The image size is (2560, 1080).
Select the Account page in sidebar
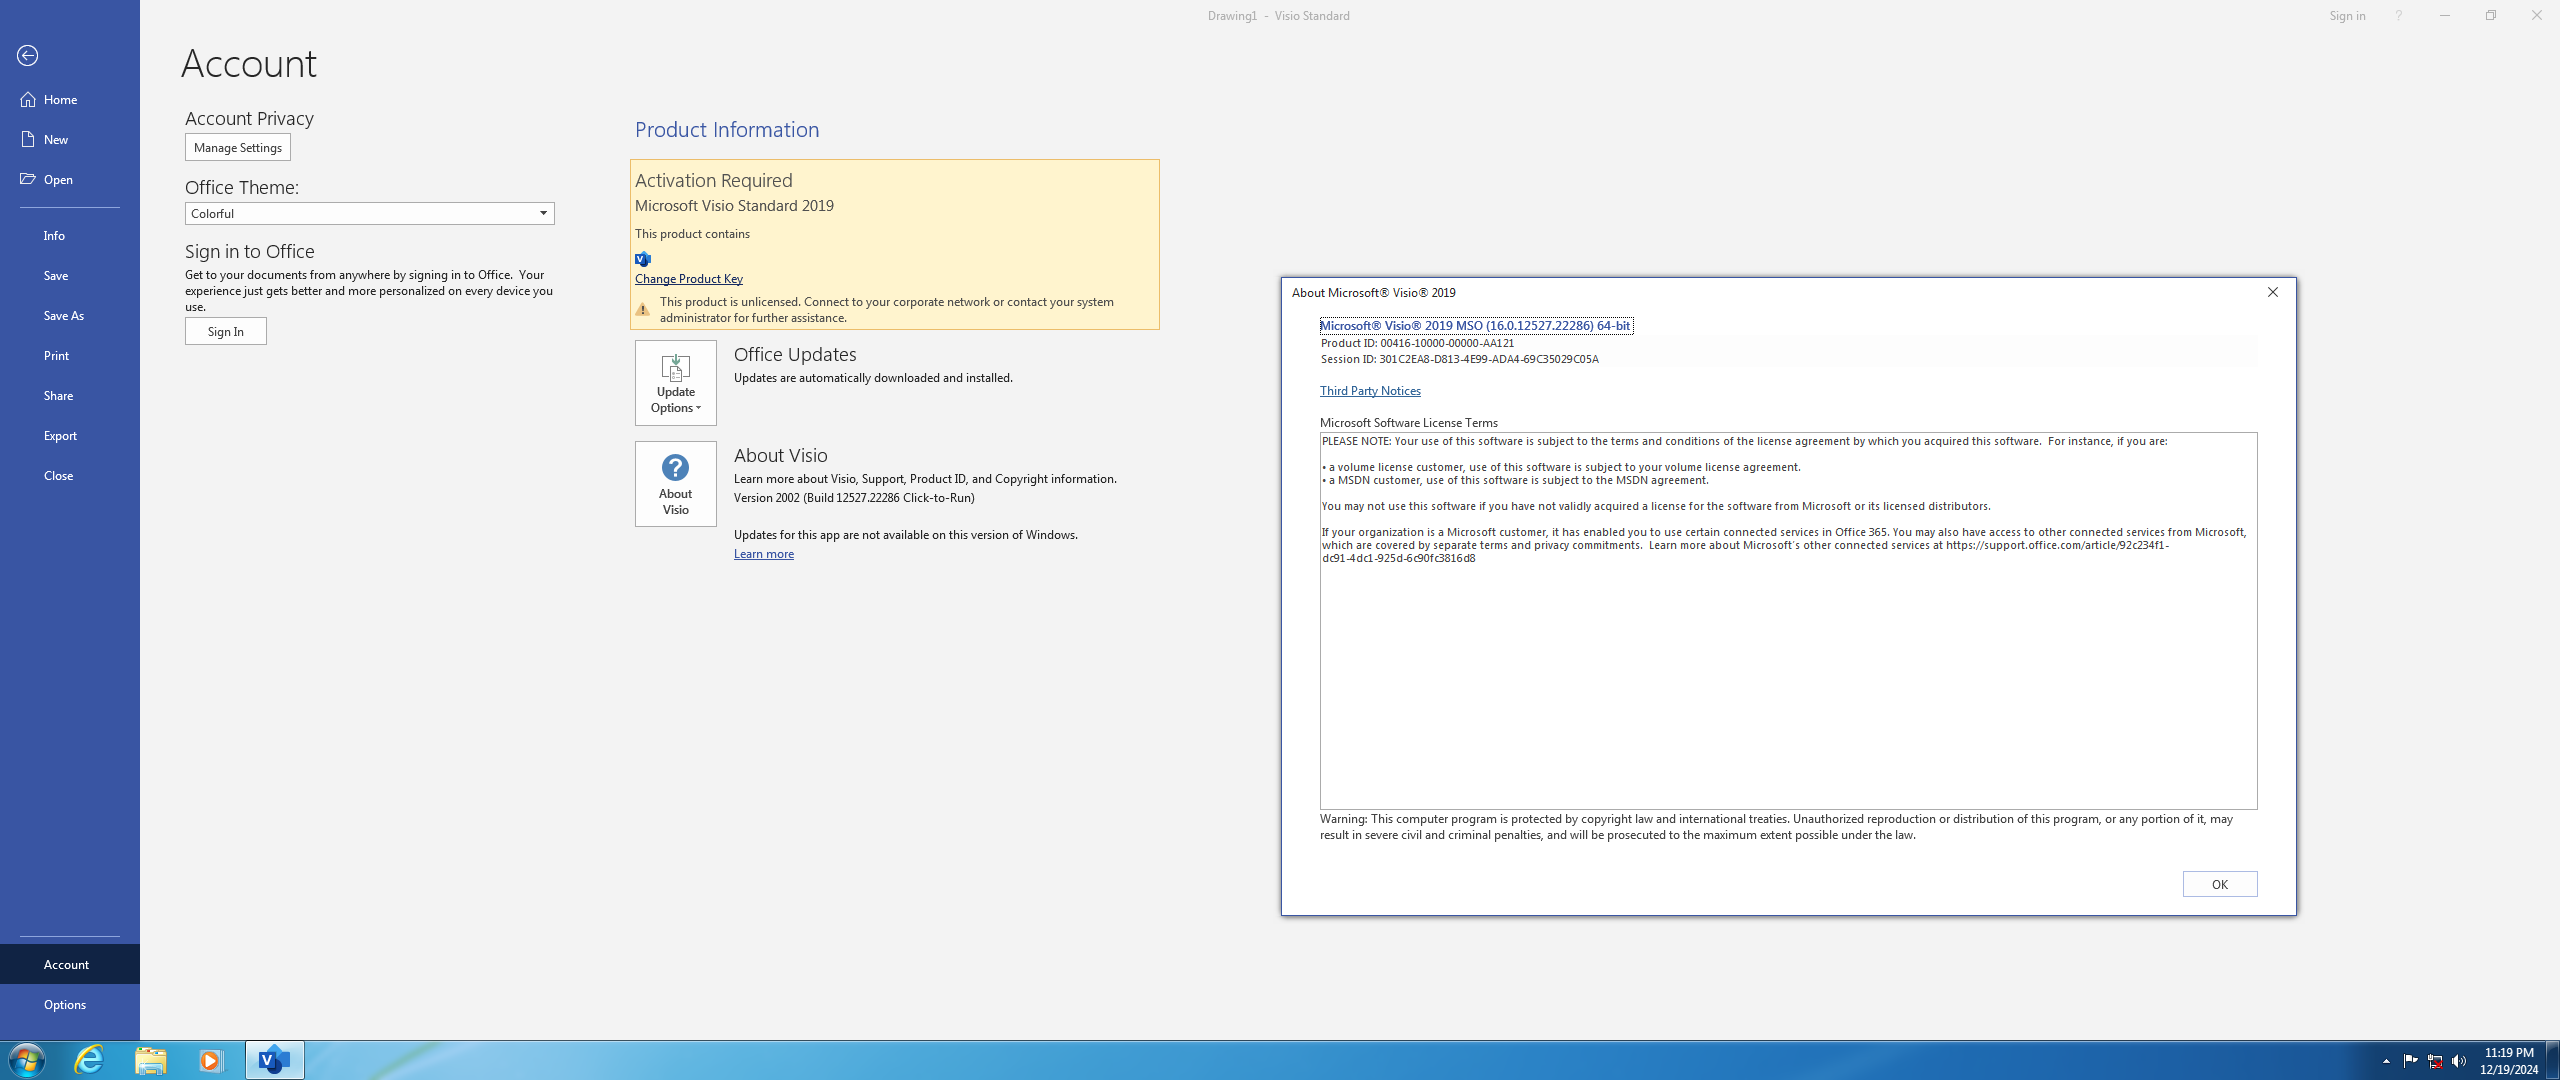tap(70, 964)
